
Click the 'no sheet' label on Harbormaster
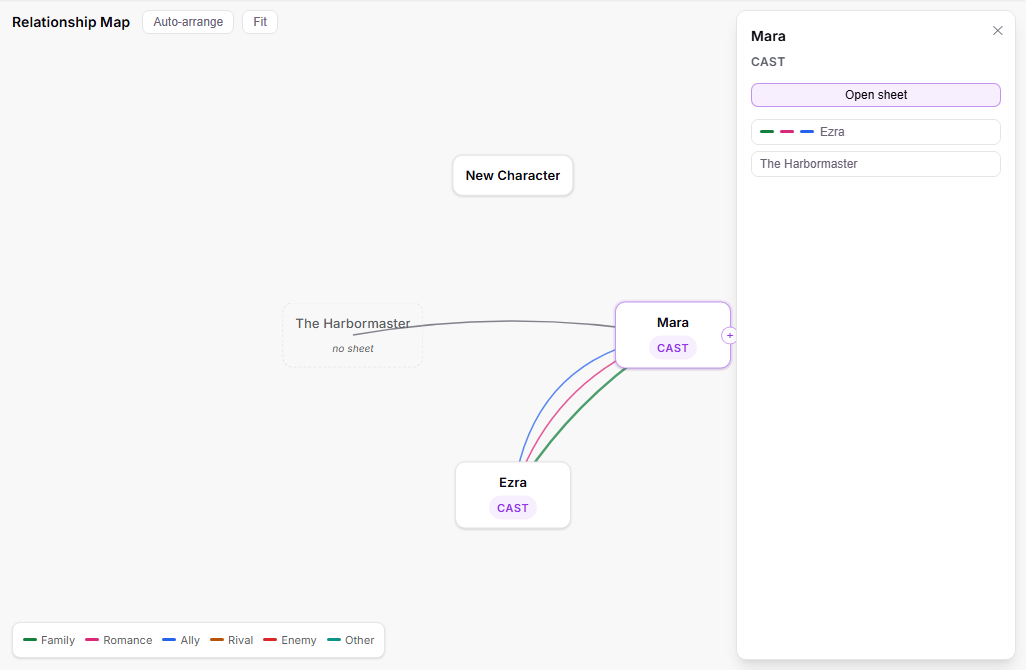[353, 349]
